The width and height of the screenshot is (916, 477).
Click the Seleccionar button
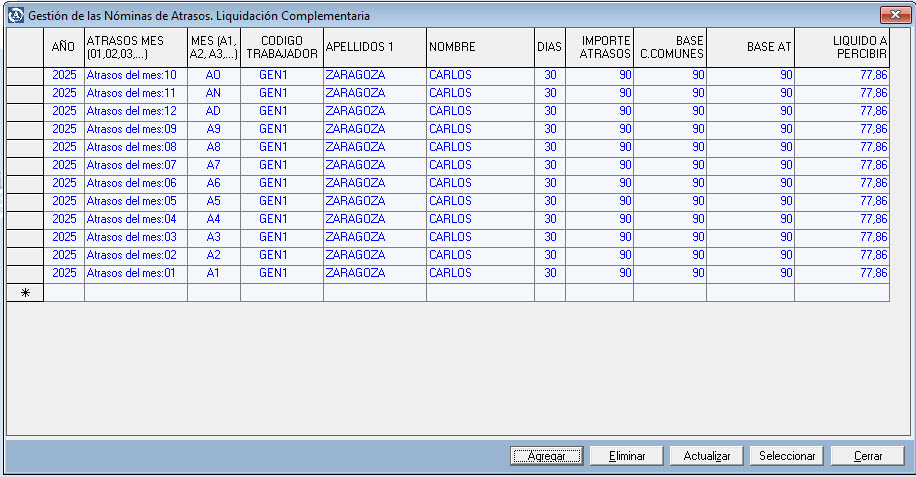click(x=787, y=456)
